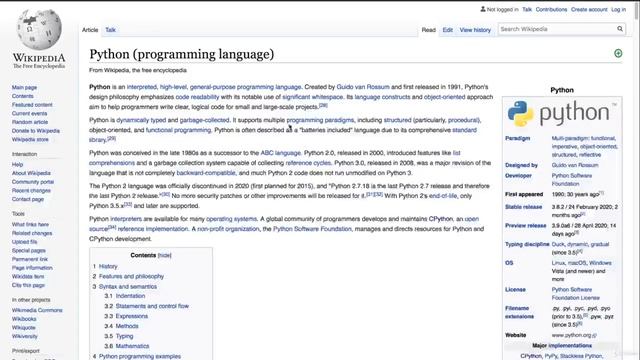
Task: Open the Community portal link
Action: coord(33,182)
